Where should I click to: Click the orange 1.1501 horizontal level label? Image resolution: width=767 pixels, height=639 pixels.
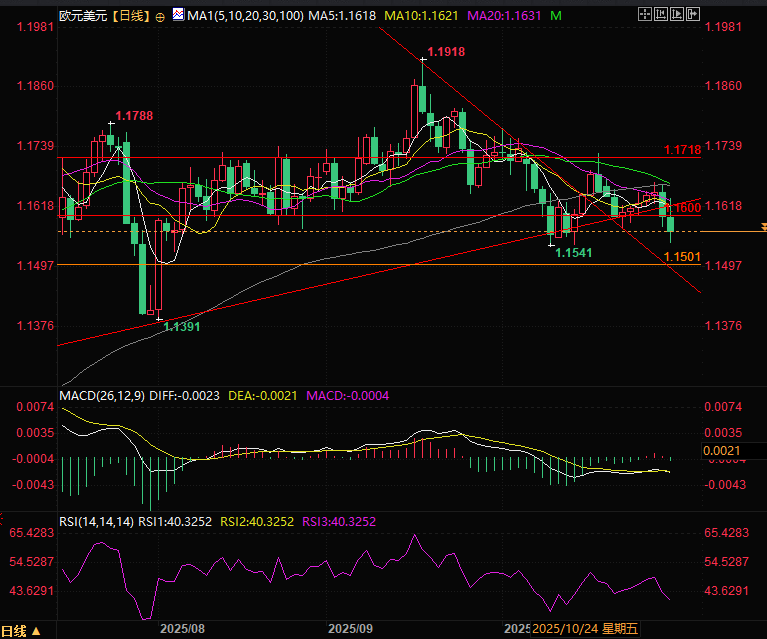point(681,257)
